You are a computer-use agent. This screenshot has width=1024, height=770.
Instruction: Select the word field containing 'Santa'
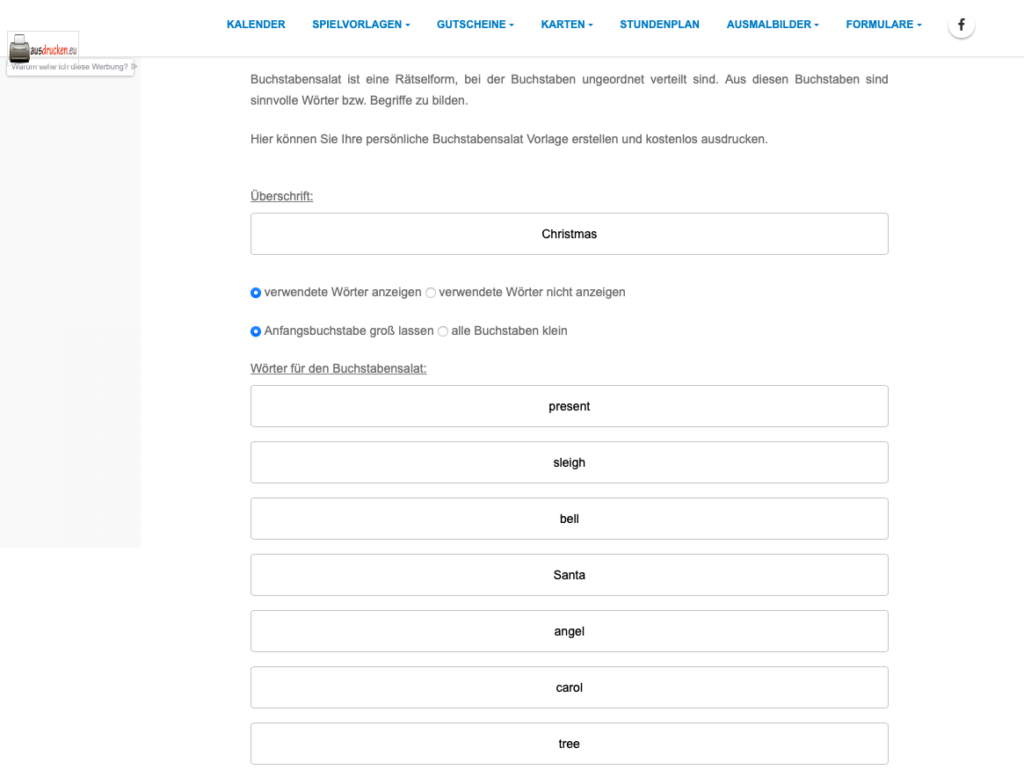569,575
